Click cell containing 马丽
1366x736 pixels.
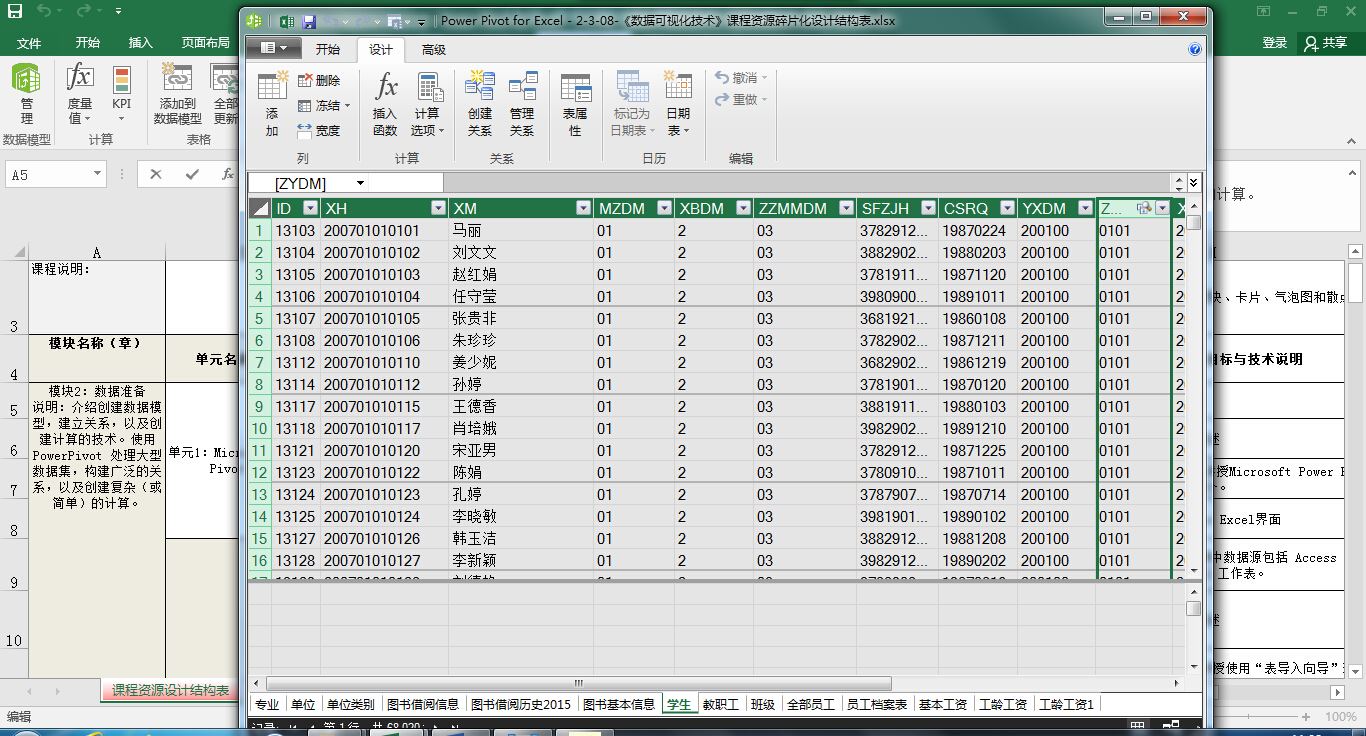tap(520, 230)
